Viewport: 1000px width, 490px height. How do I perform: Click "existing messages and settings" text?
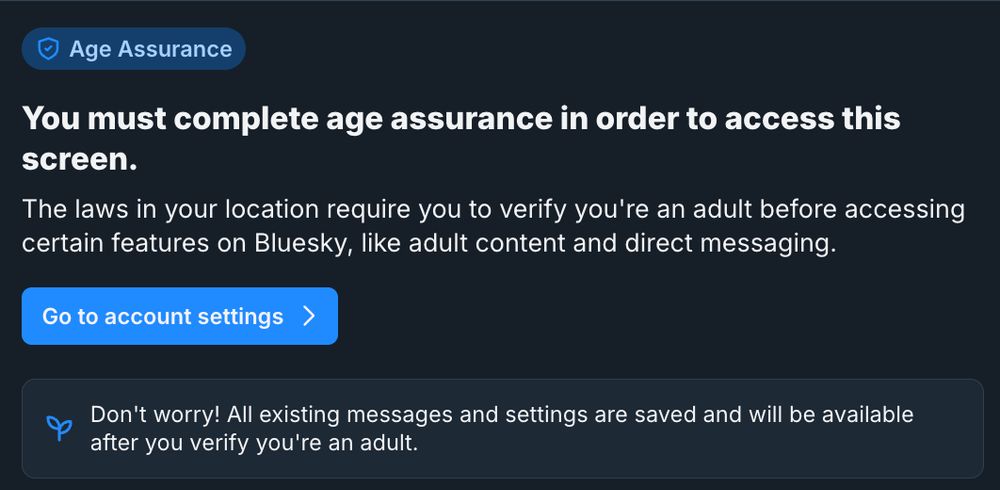[x=364, y=415]
